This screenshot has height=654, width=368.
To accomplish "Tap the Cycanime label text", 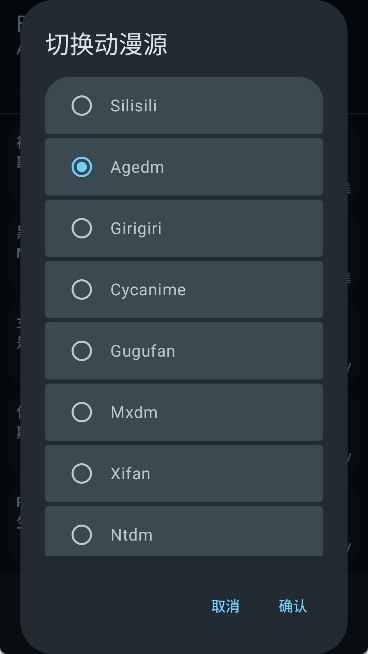I will [x=148, y=290].
